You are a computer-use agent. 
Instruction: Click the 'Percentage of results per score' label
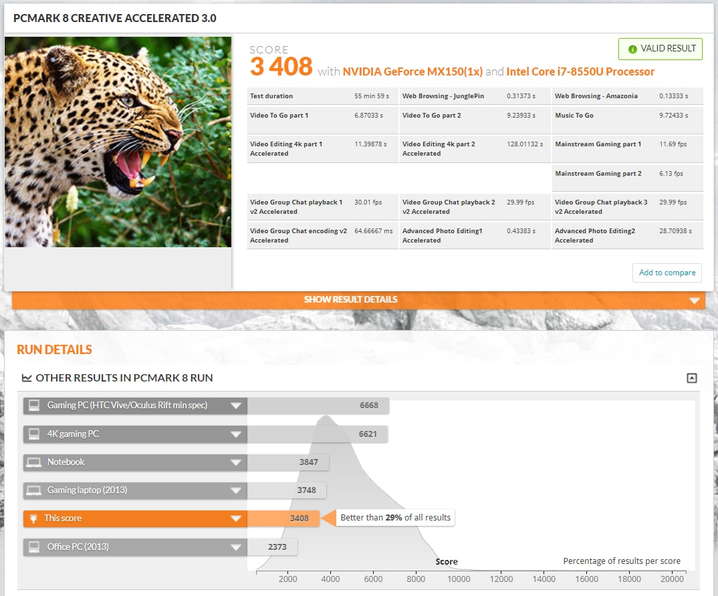click(621, 561)
